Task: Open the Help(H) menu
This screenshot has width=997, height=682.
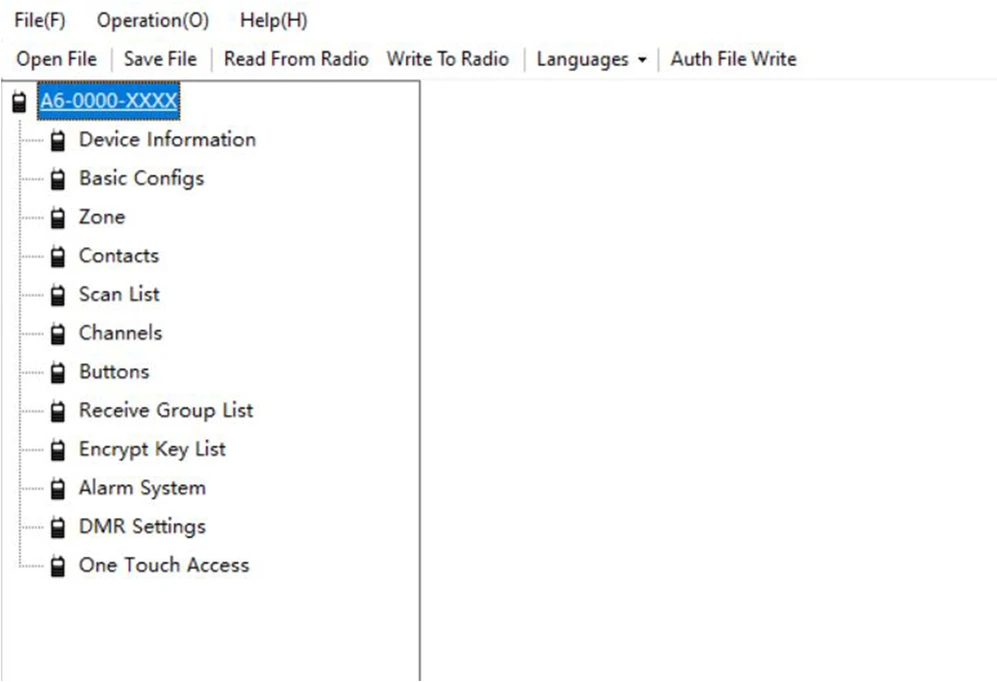Action: [x=273, y=20]
